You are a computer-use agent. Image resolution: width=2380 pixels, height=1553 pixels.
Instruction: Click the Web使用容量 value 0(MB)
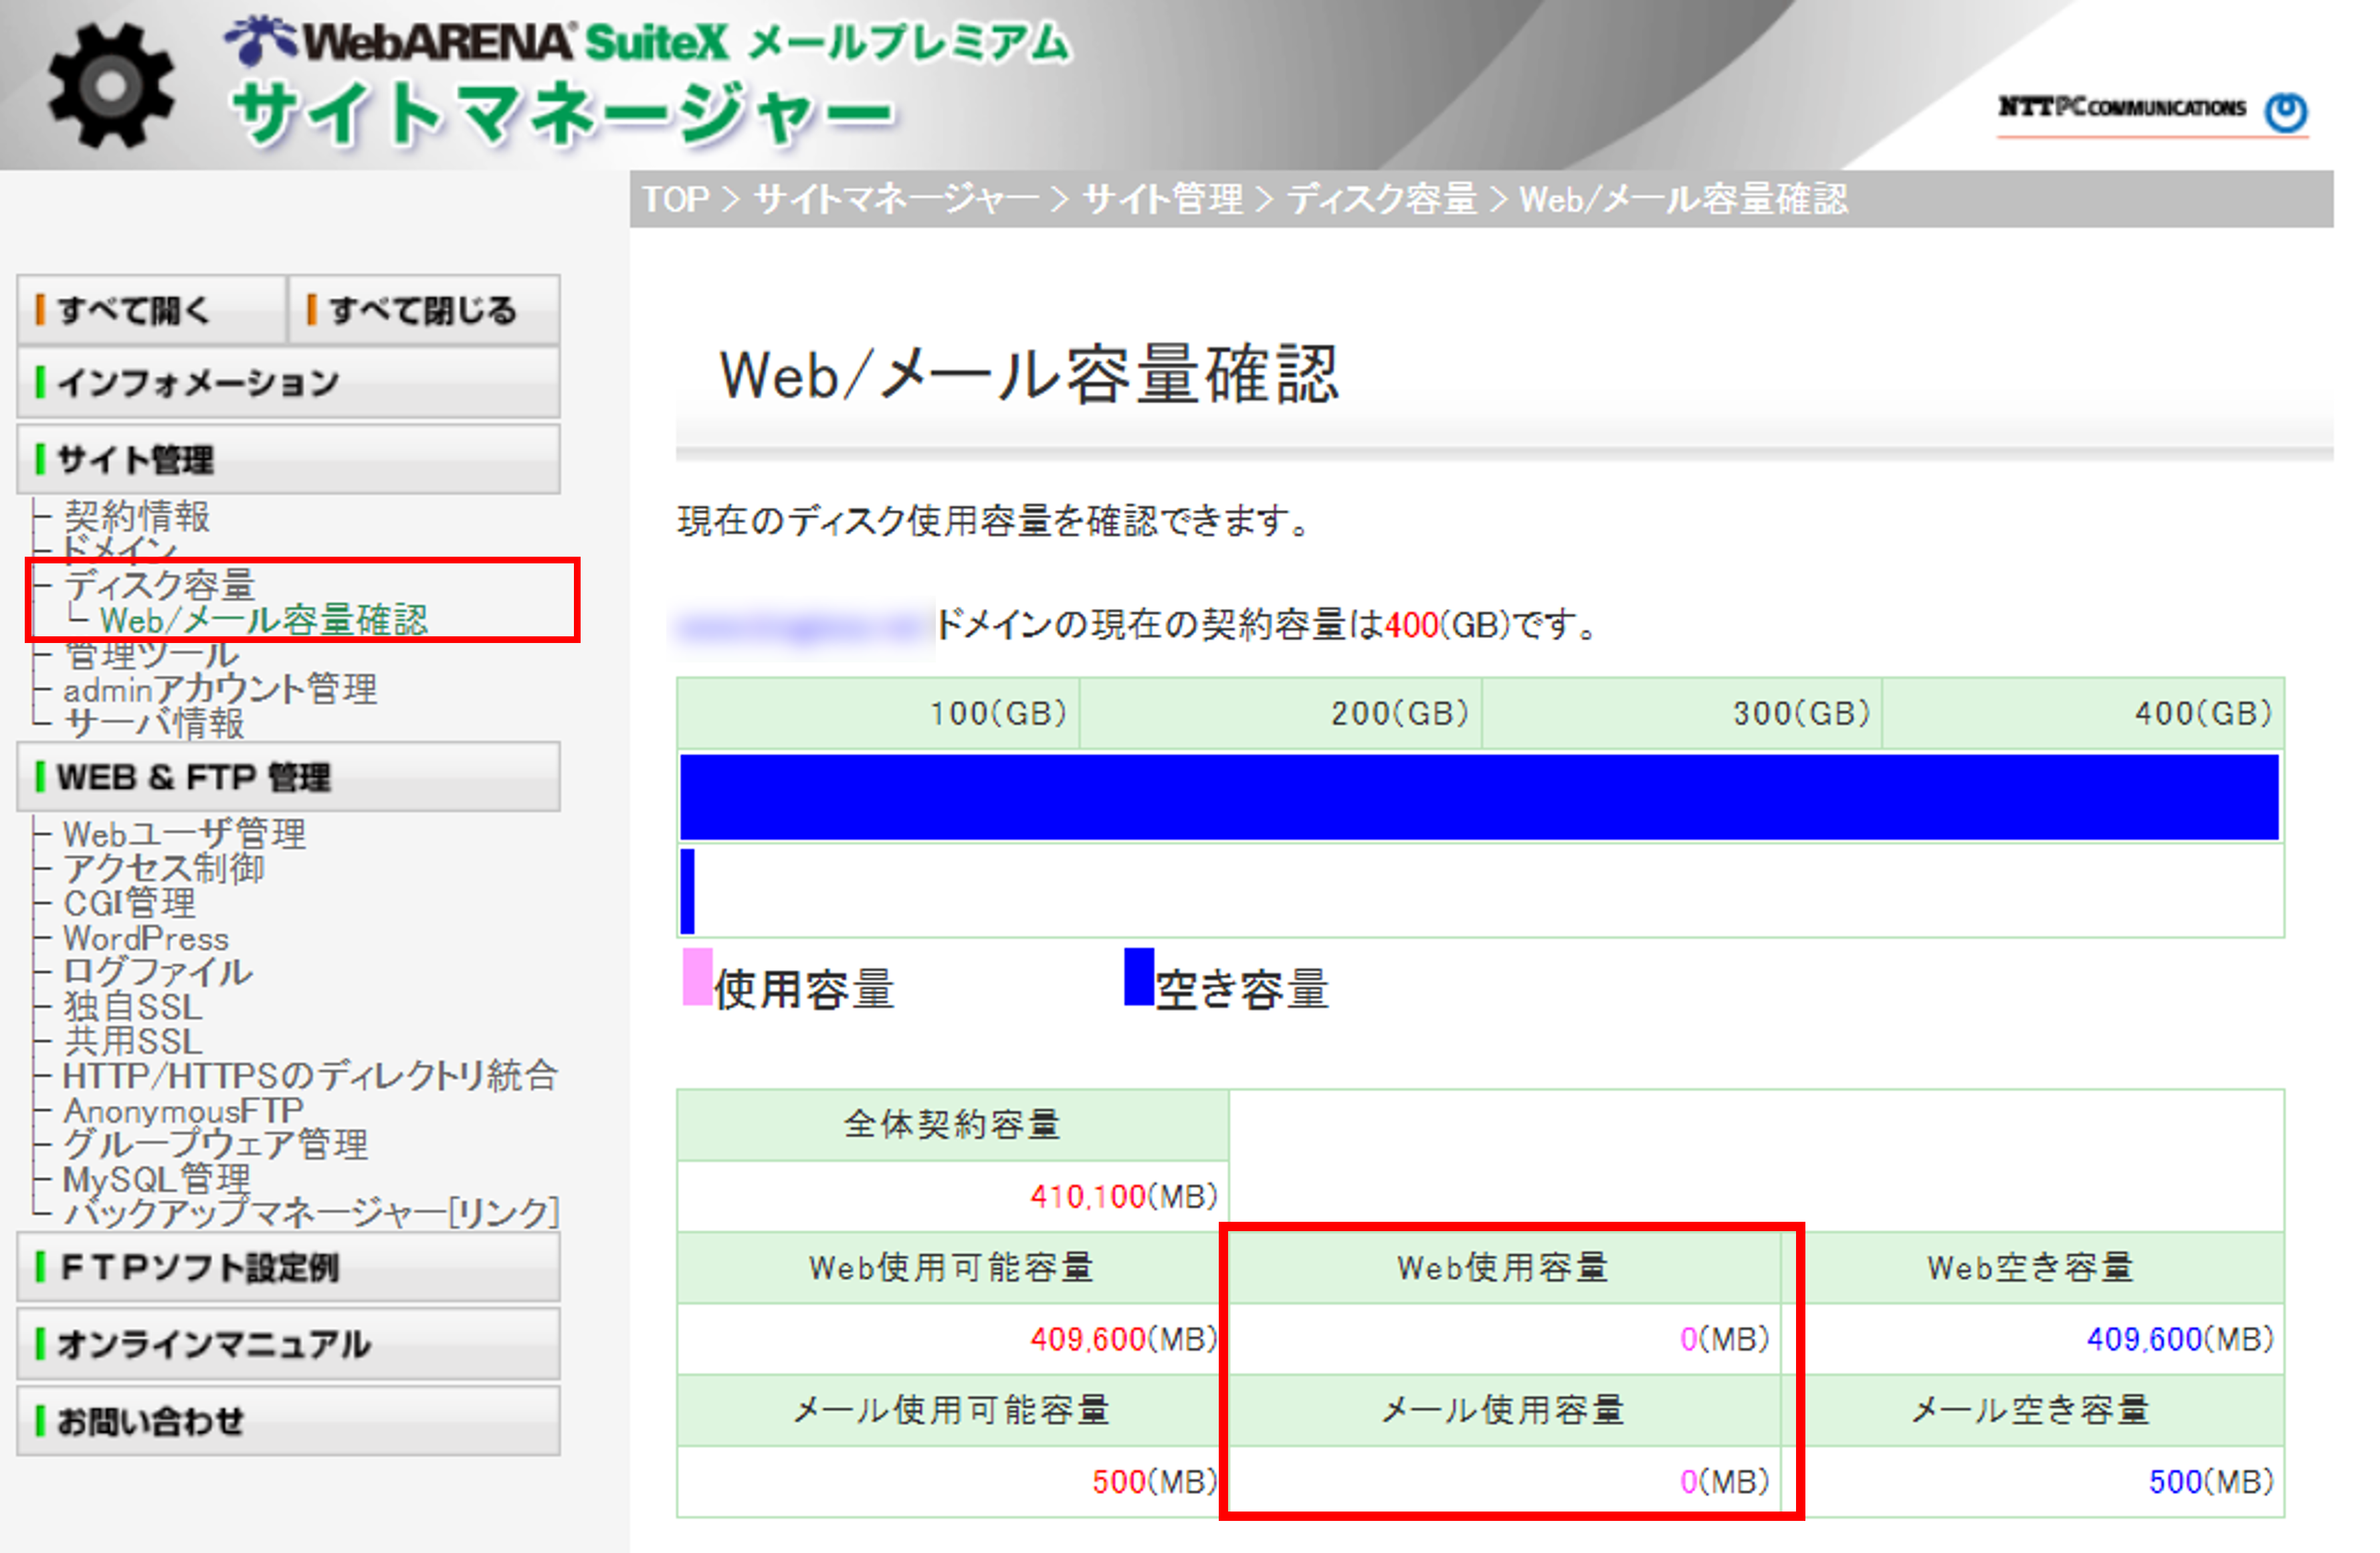pyautogui.click(x=1725, y=1339)
